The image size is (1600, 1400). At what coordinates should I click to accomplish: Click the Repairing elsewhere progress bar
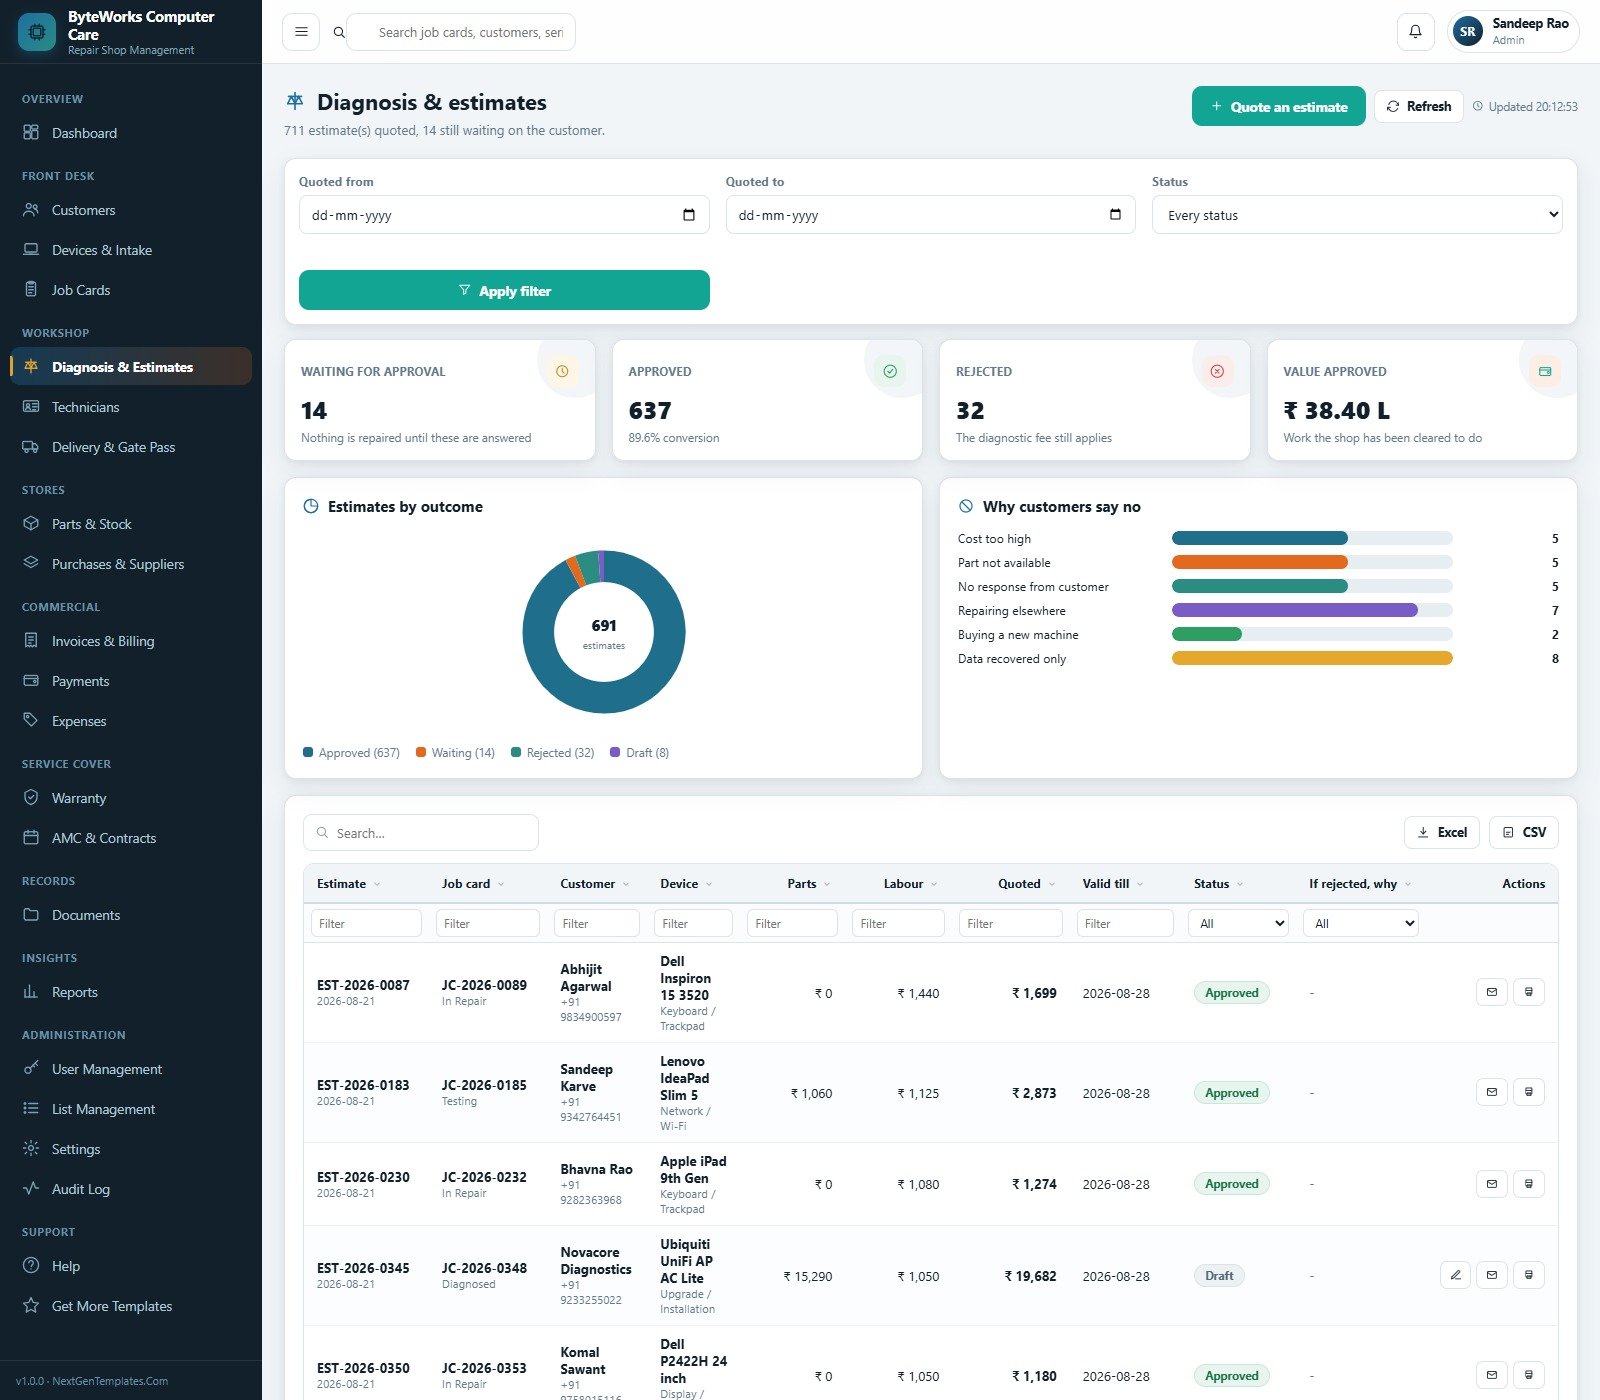(1312, 610)
